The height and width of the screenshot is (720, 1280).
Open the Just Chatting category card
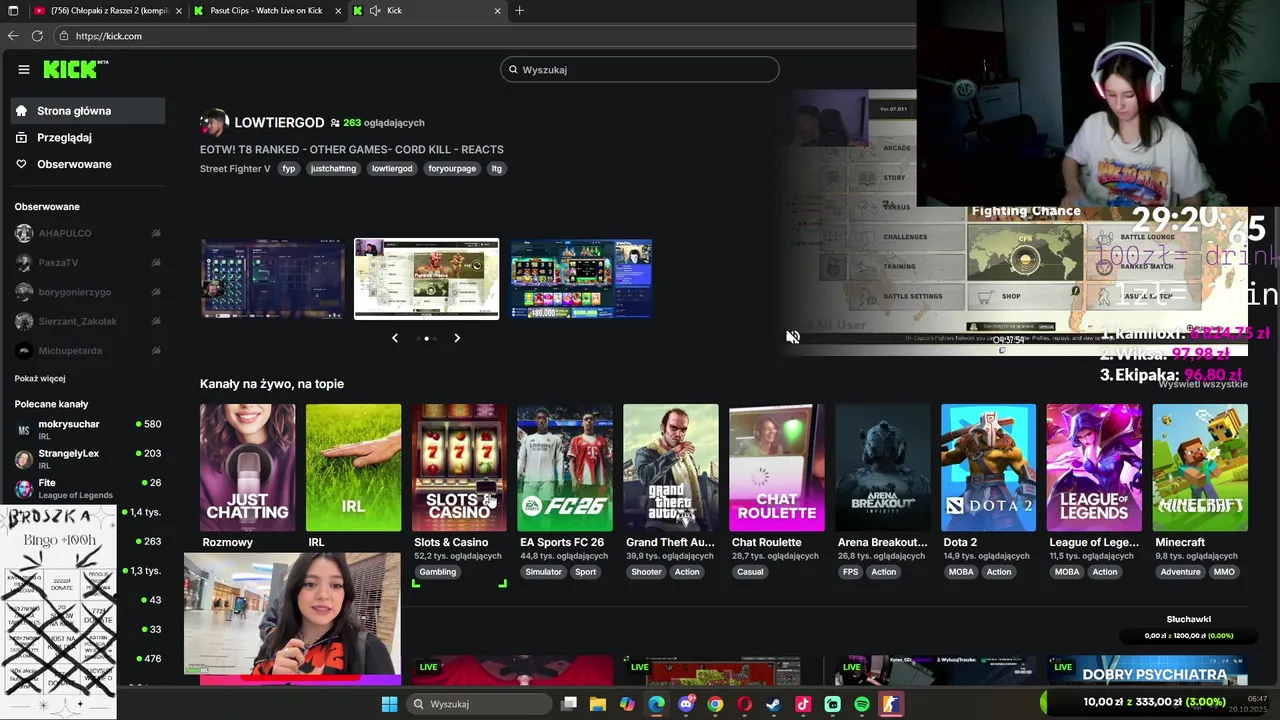[x=247, y=468]
